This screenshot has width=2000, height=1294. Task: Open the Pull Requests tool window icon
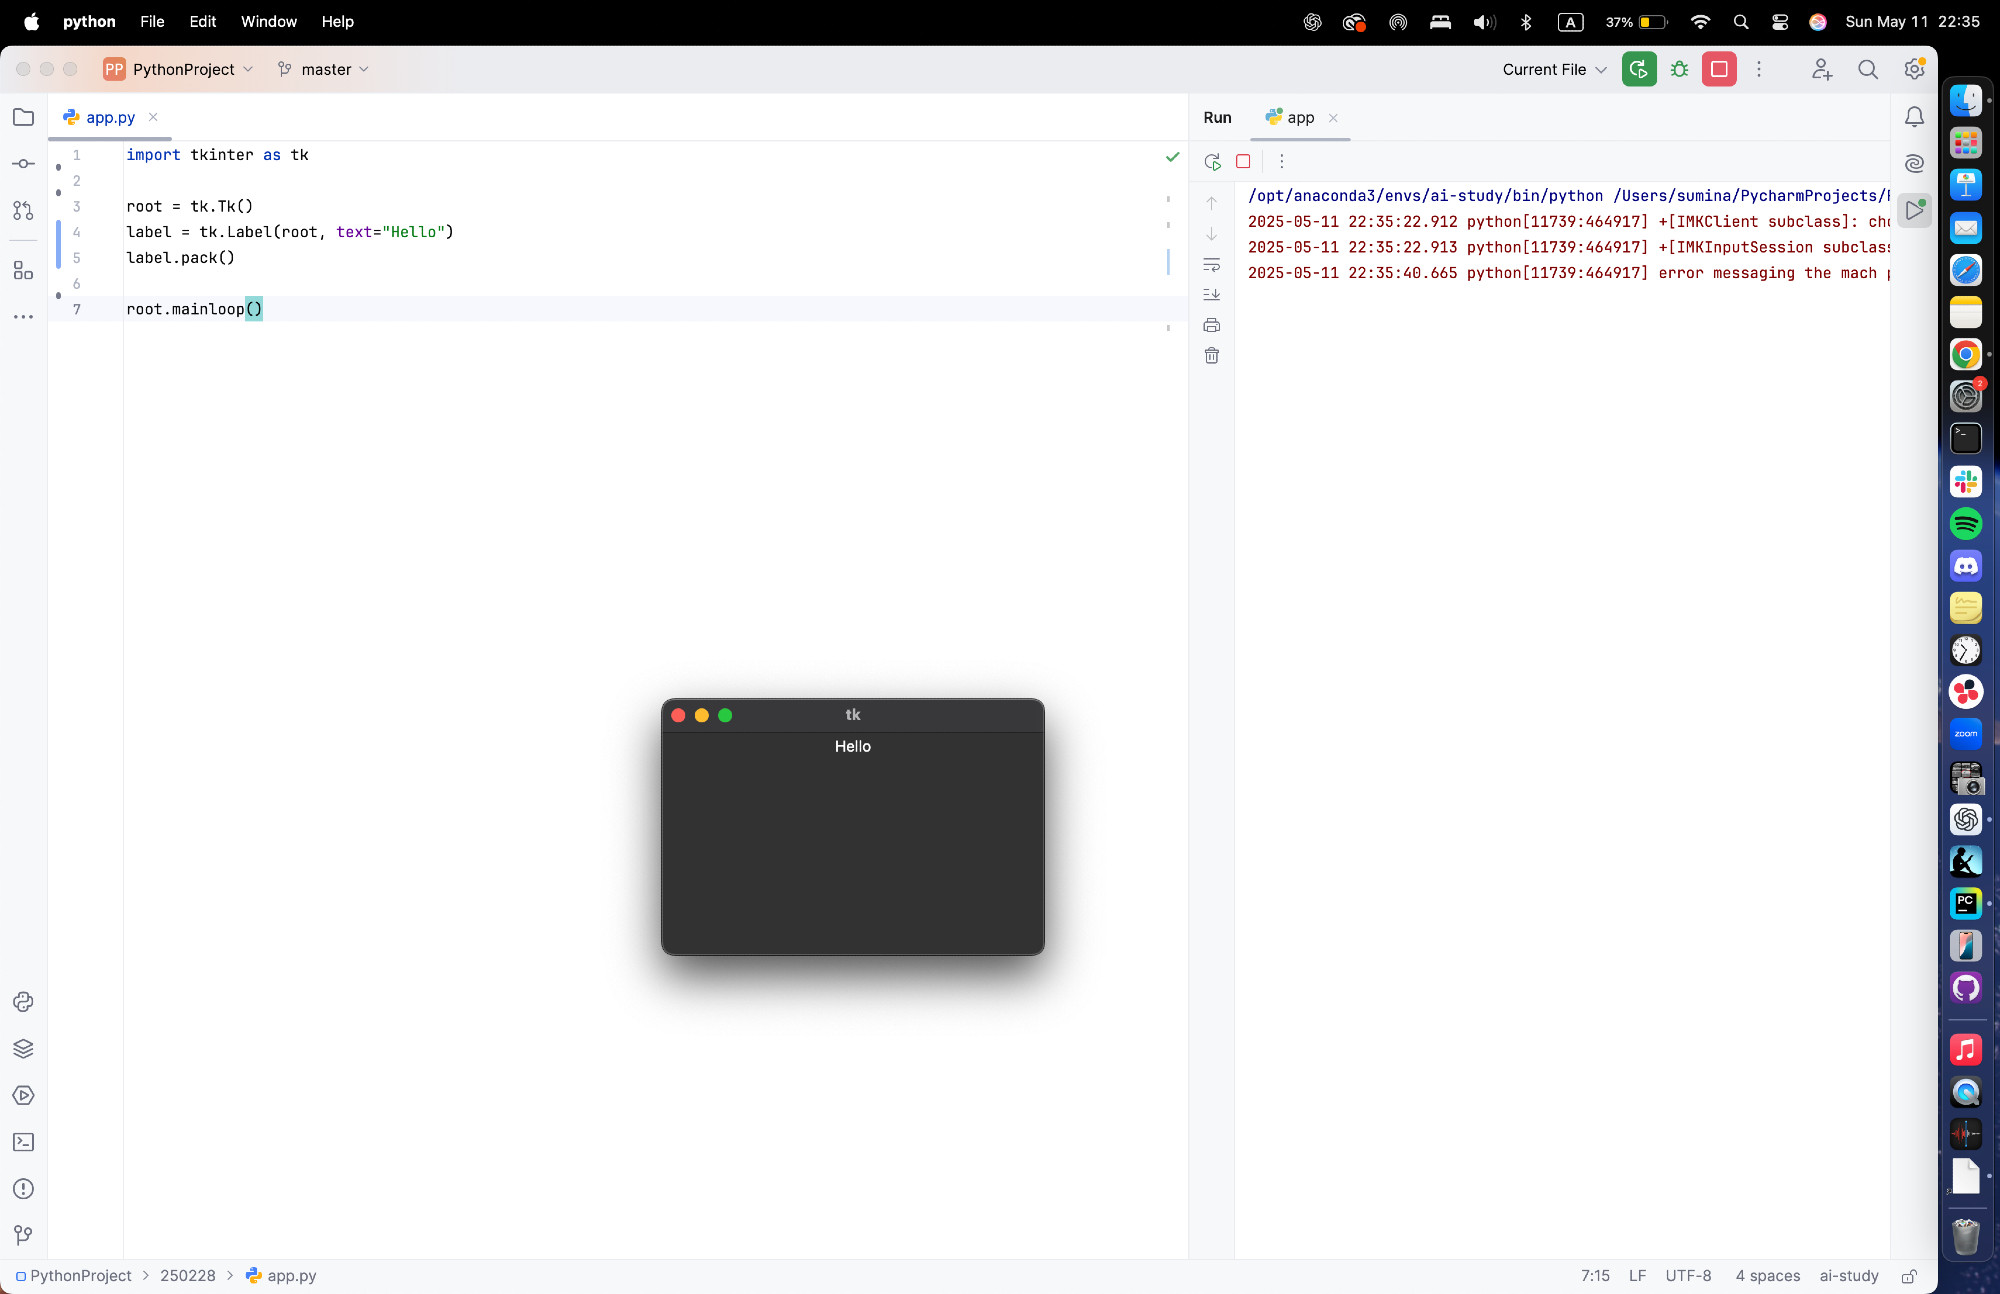(x=23, y=210)
